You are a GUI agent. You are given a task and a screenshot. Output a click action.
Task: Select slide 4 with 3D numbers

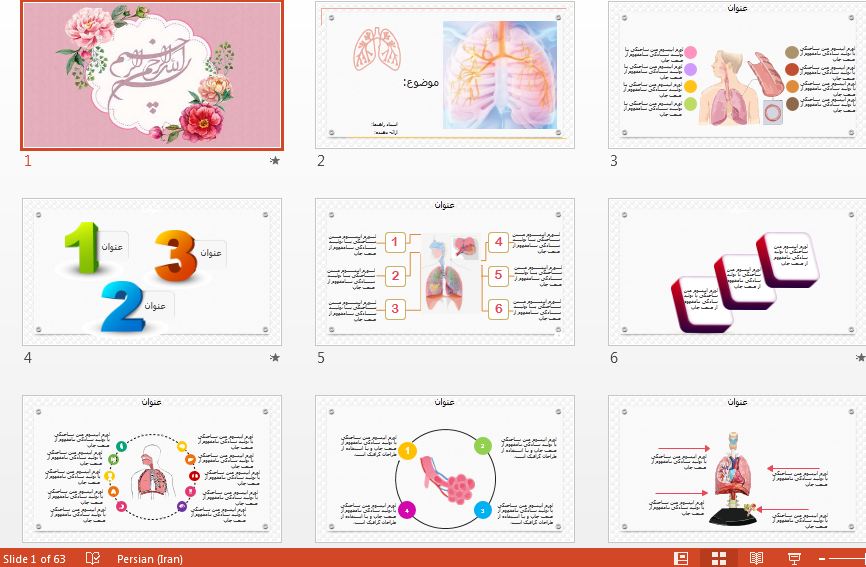coord(153,271)
